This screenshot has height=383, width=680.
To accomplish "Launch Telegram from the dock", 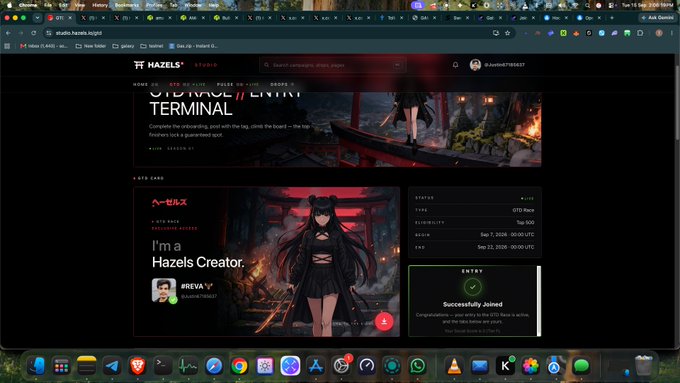I will (x=112, y=366).
